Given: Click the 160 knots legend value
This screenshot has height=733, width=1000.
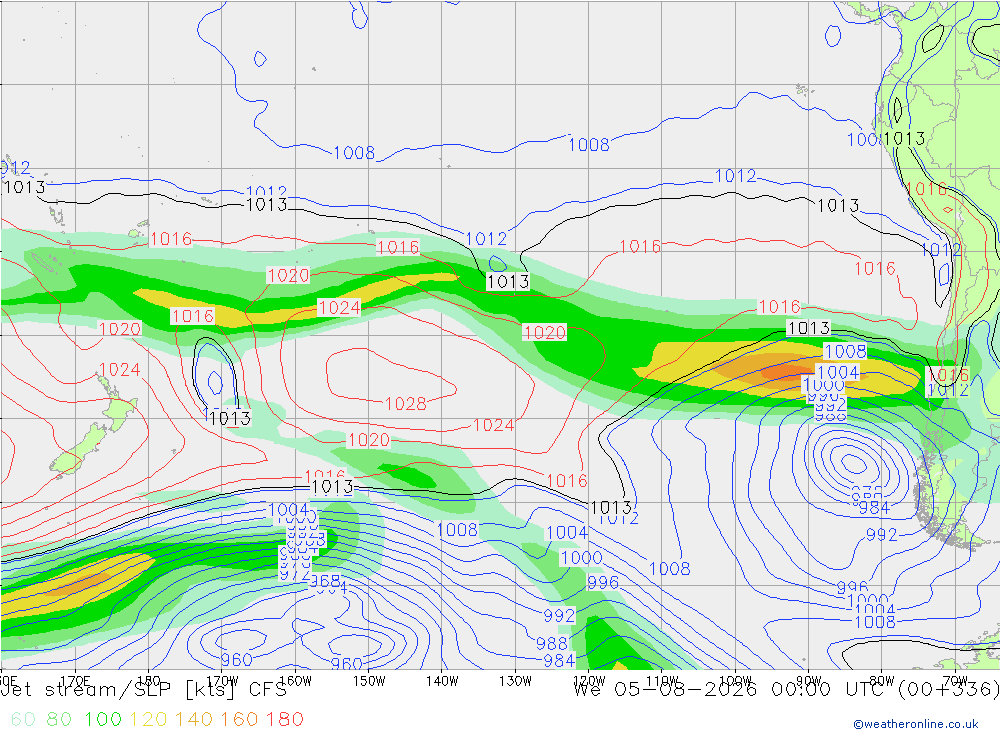Looking at the screenshot, I should [x=239, y=719].
